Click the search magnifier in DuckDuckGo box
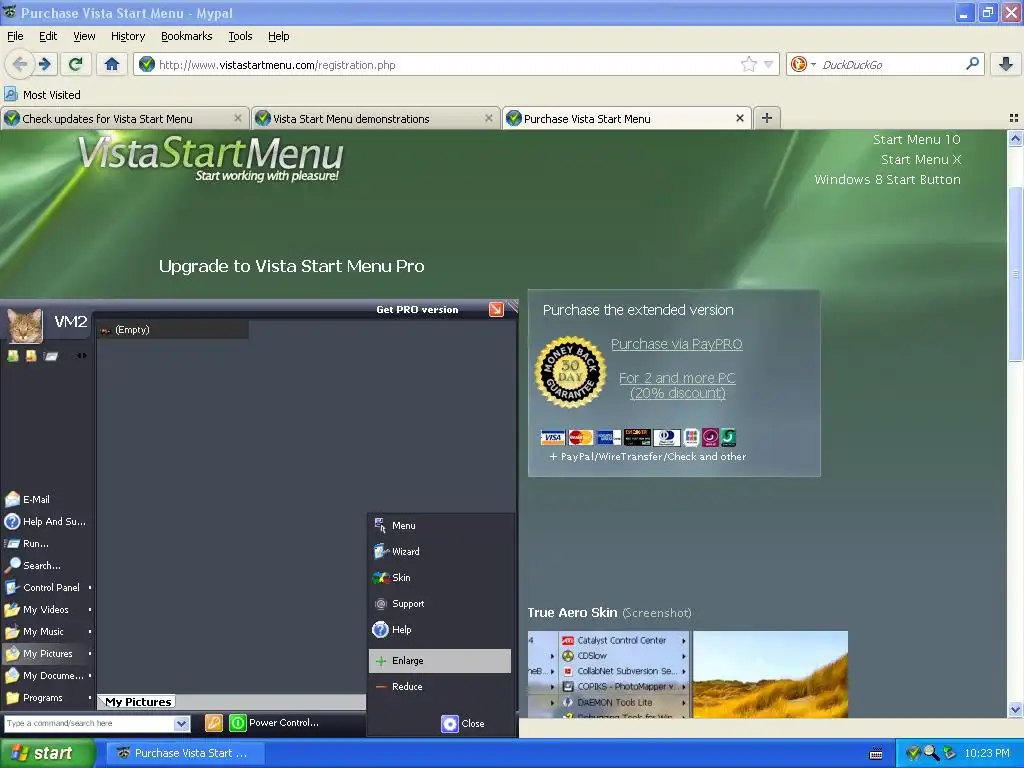 point(972,64)
